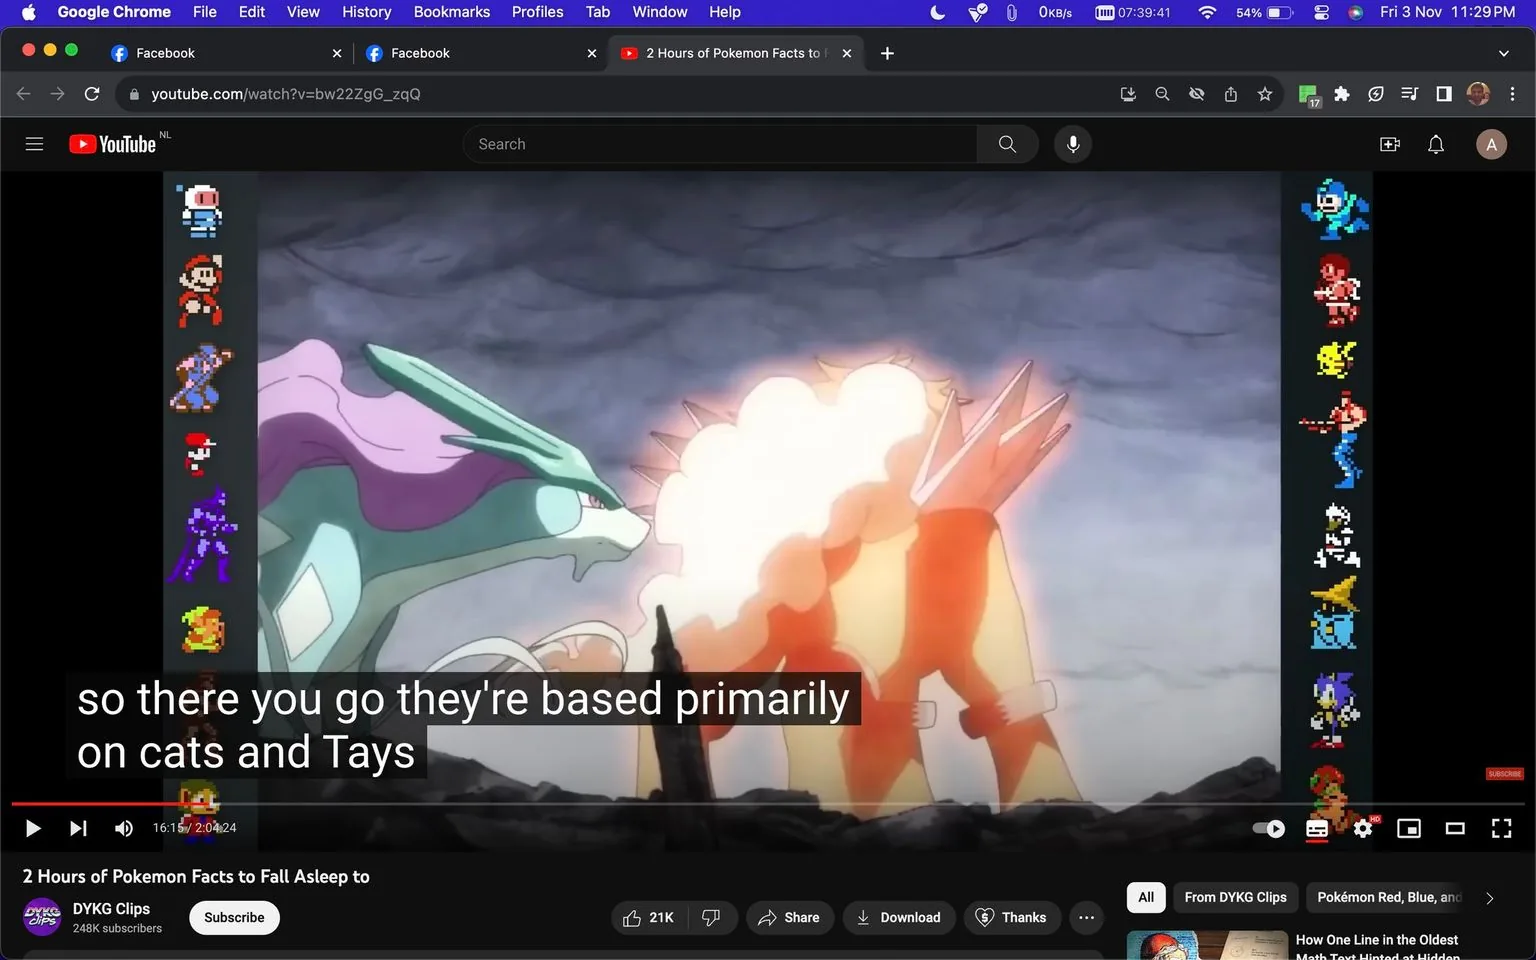Toggle autoplay switch in the player
The height and width of the screenshot is (960, 1536).
coord(1267,828)
